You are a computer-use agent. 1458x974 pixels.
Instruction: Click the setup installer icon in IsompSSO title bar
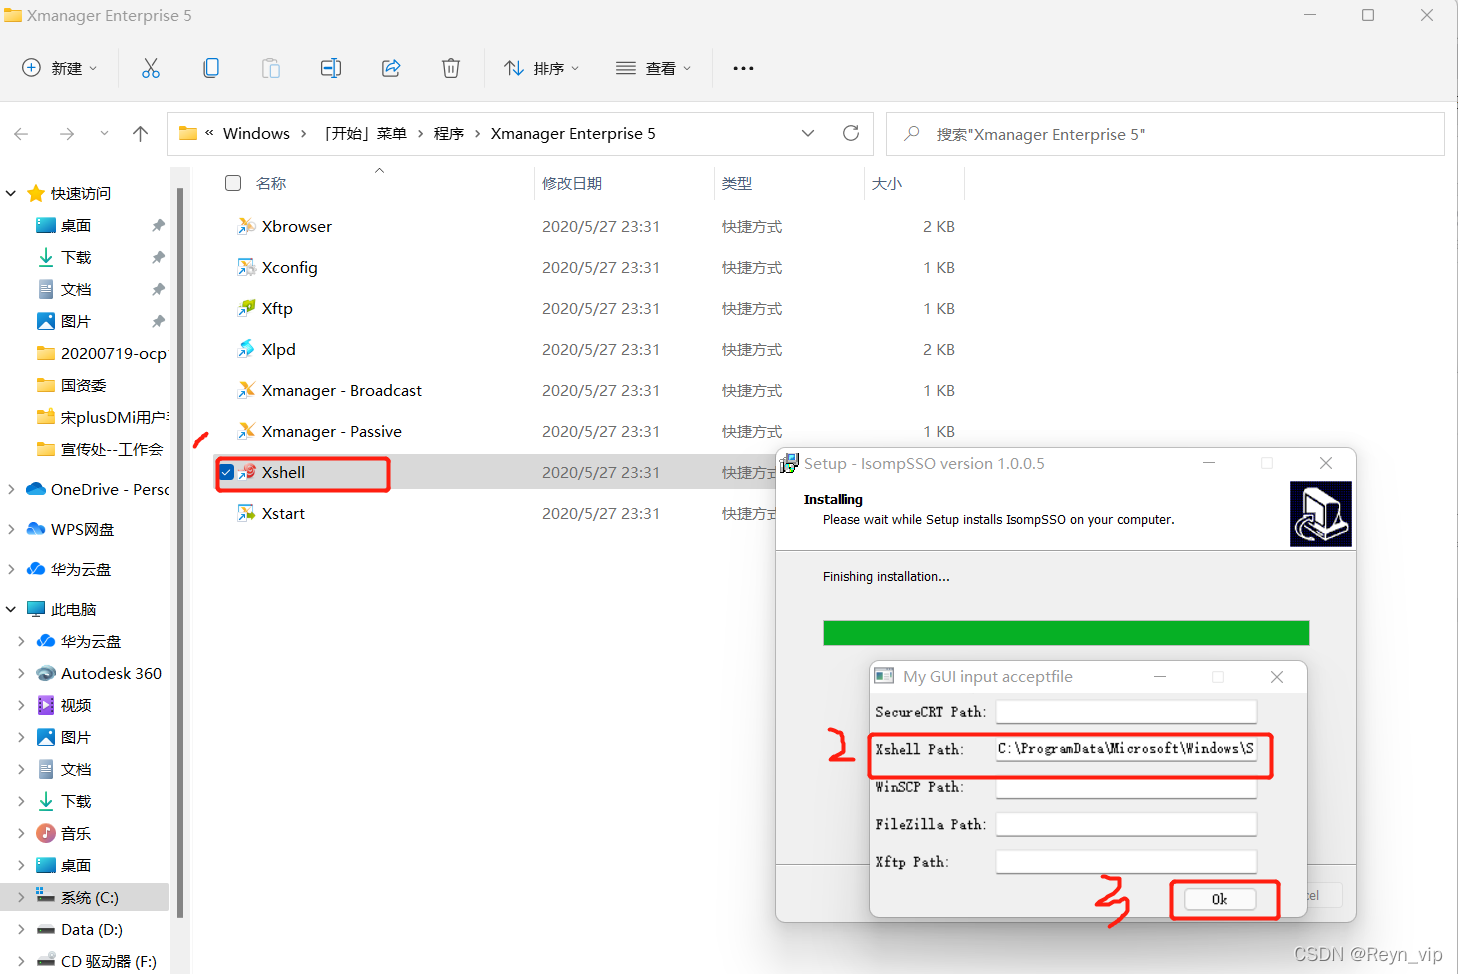tap(789, 463)
